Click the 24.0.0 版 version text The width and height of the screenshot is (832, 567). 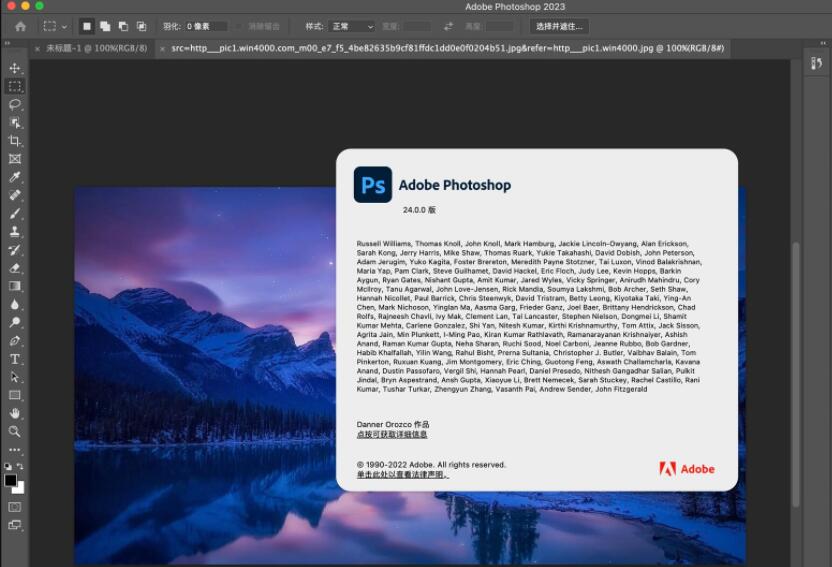click(x=419, y=210)
